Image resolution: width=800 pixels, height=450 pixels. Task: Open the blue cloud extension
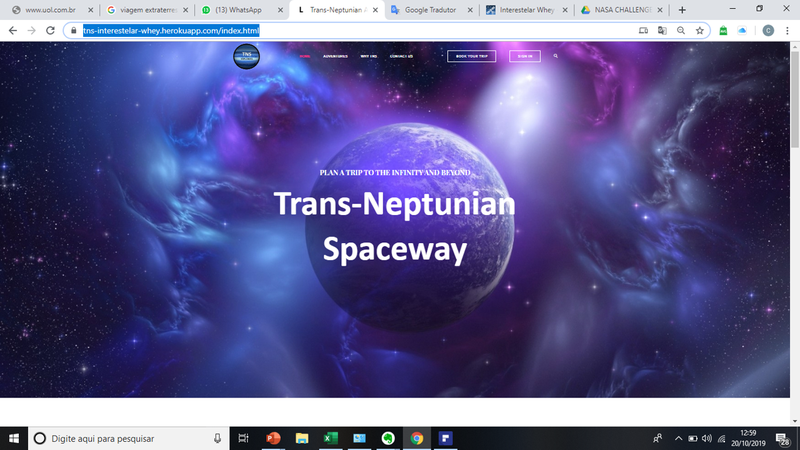(x=742, y=30)
